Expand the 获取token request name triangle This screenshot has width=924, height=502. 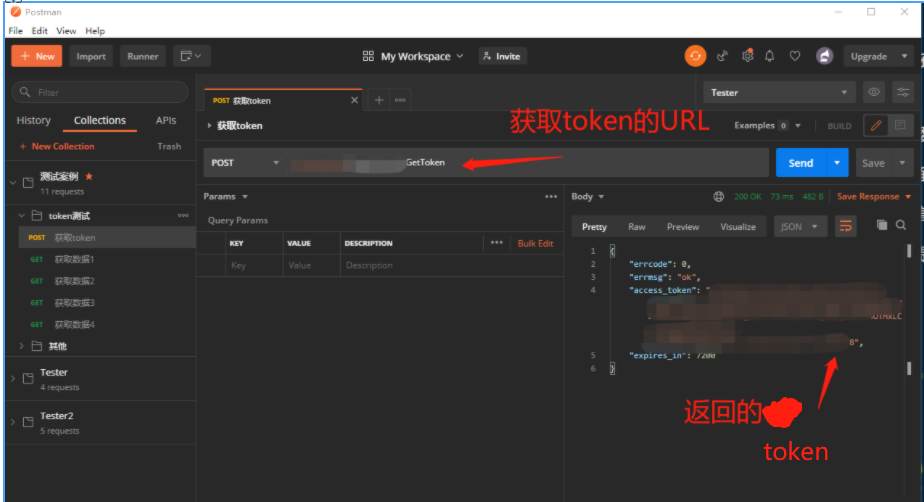[x=209, y=126]
